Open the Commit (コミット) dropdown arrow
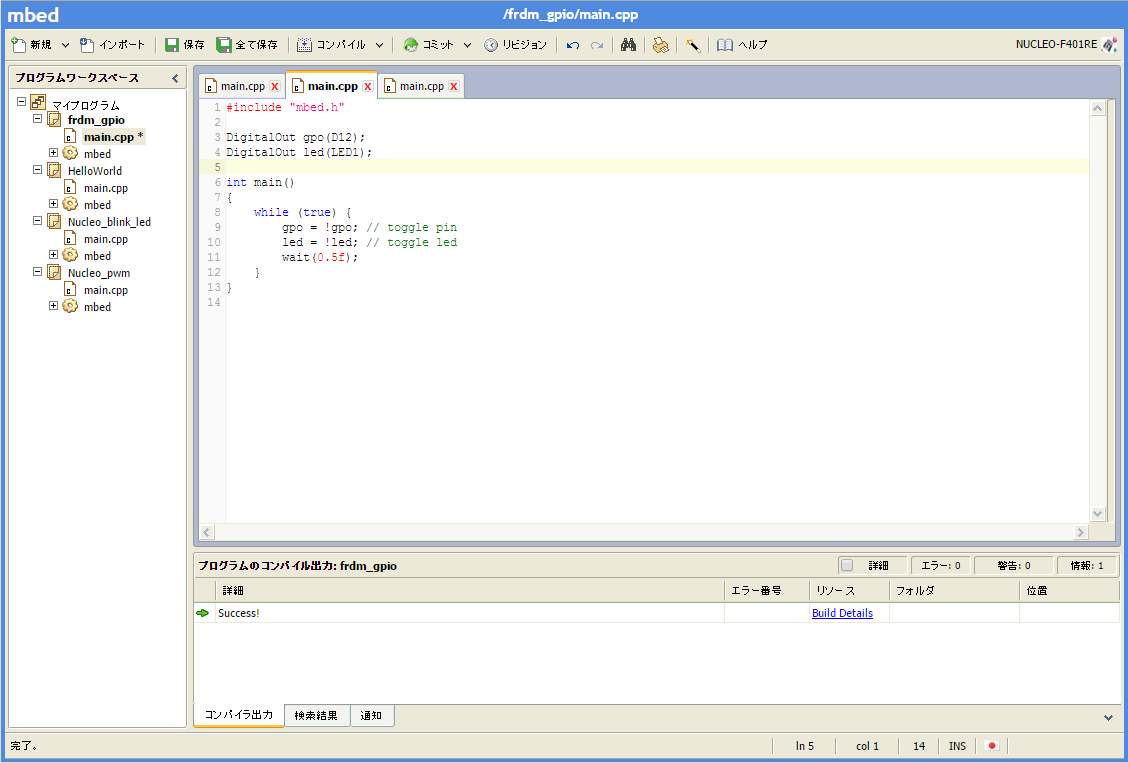The width and height of the screenshot is (1128, 763). point(467,45)
